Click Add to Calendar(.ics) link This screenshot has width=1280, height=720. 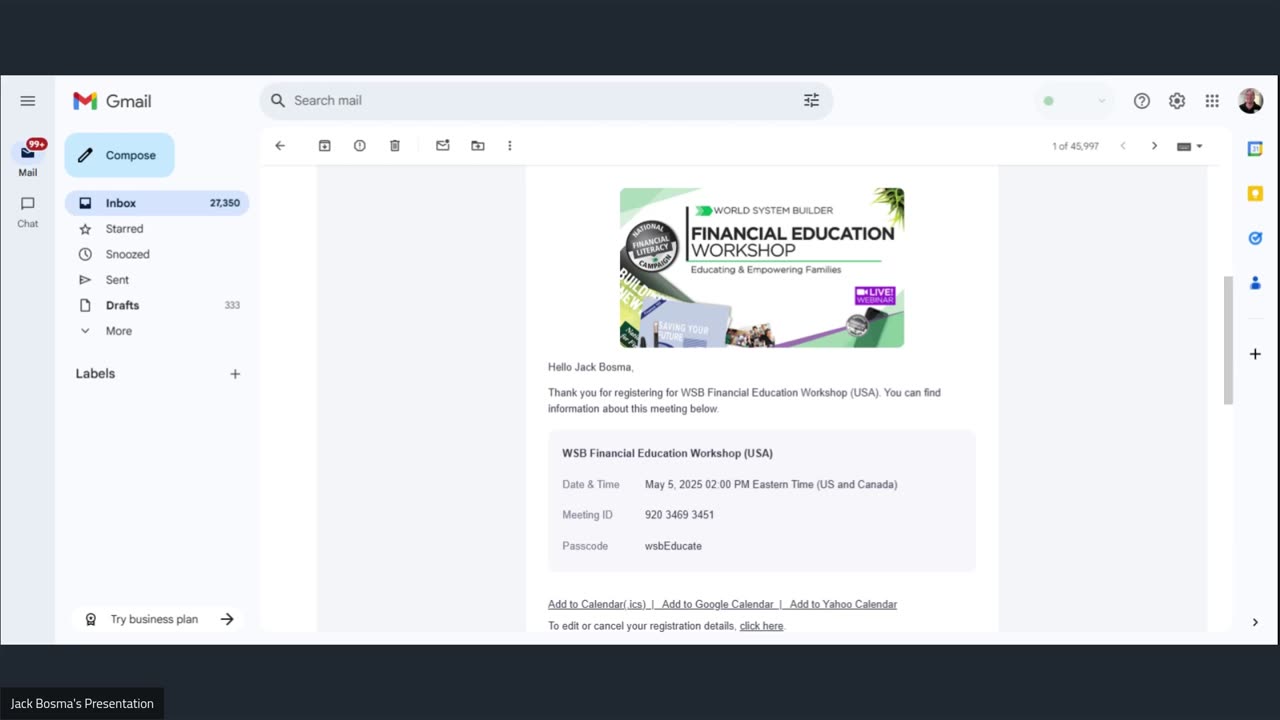[599, 604]
